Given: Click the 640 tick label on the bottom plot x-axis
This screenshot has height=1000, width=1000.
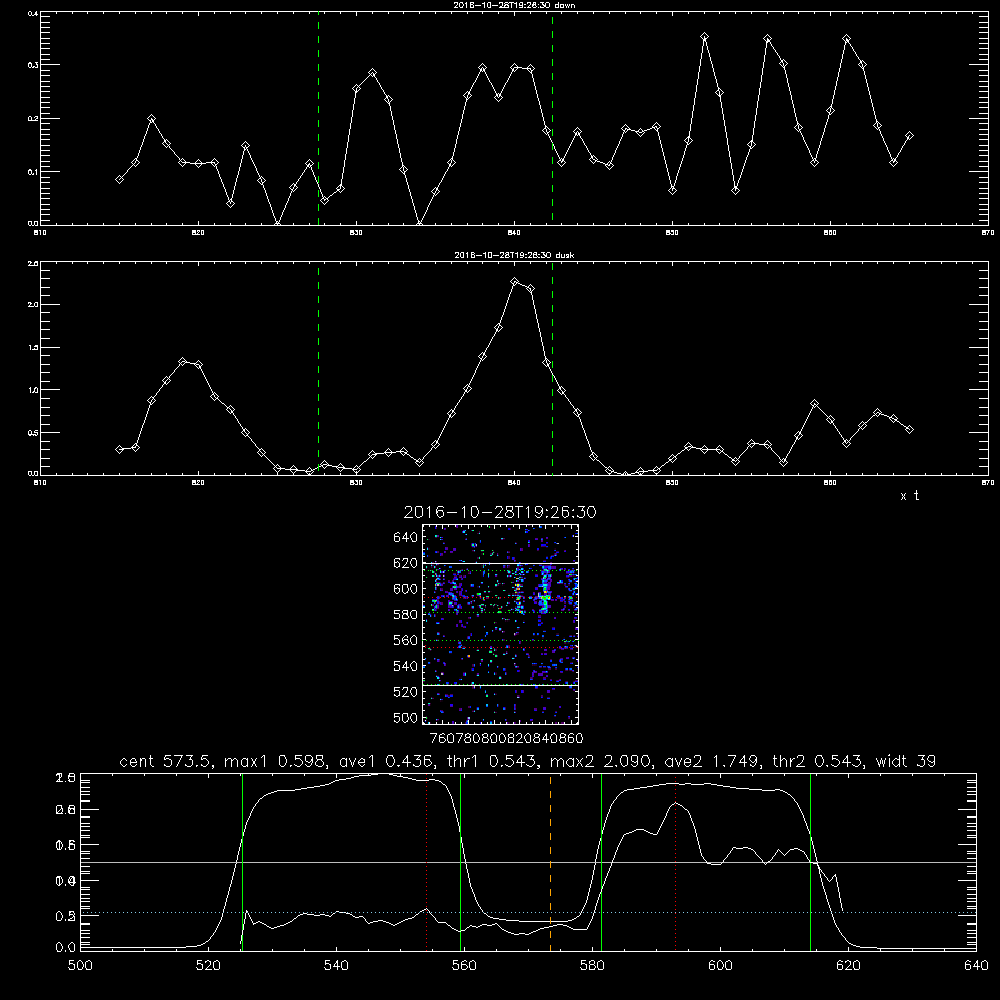Looking at the screenshot, I should 976,966.
